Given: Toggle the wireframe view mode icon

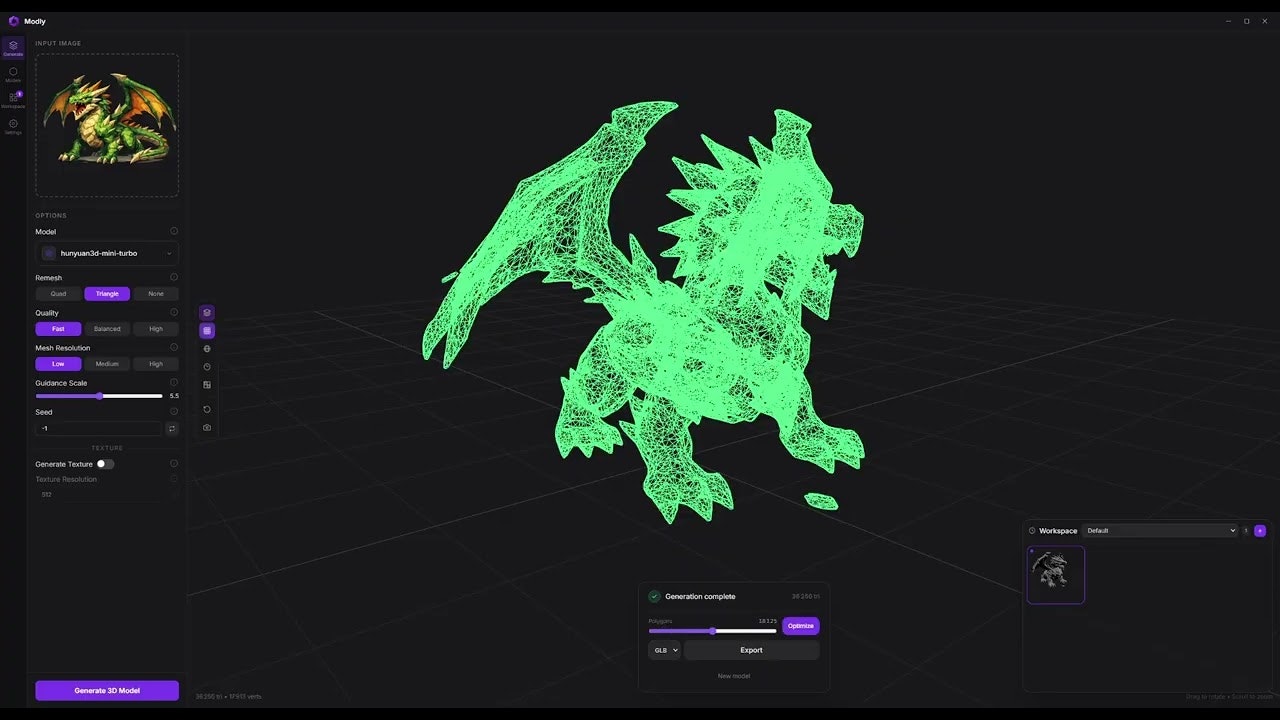Looking at the screenshot, I should click(207, 330).
